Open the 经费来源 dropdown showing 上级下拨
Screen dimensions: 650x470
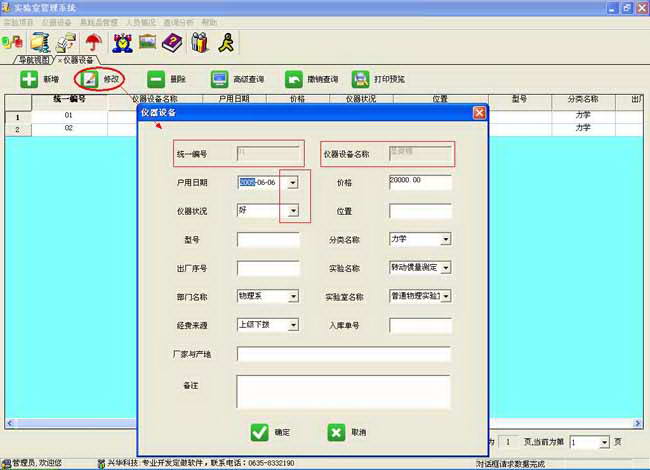coord(293,325)
